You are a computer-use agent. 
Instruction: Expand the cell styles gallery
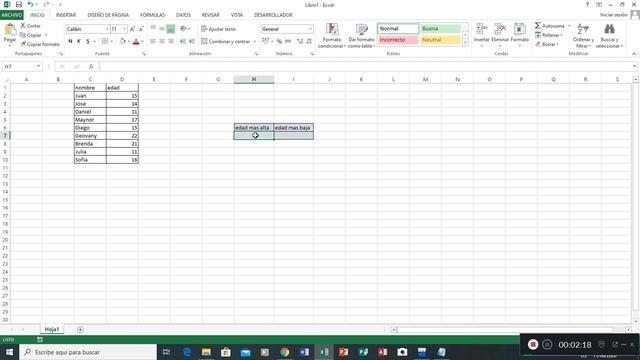coord(465,42)
